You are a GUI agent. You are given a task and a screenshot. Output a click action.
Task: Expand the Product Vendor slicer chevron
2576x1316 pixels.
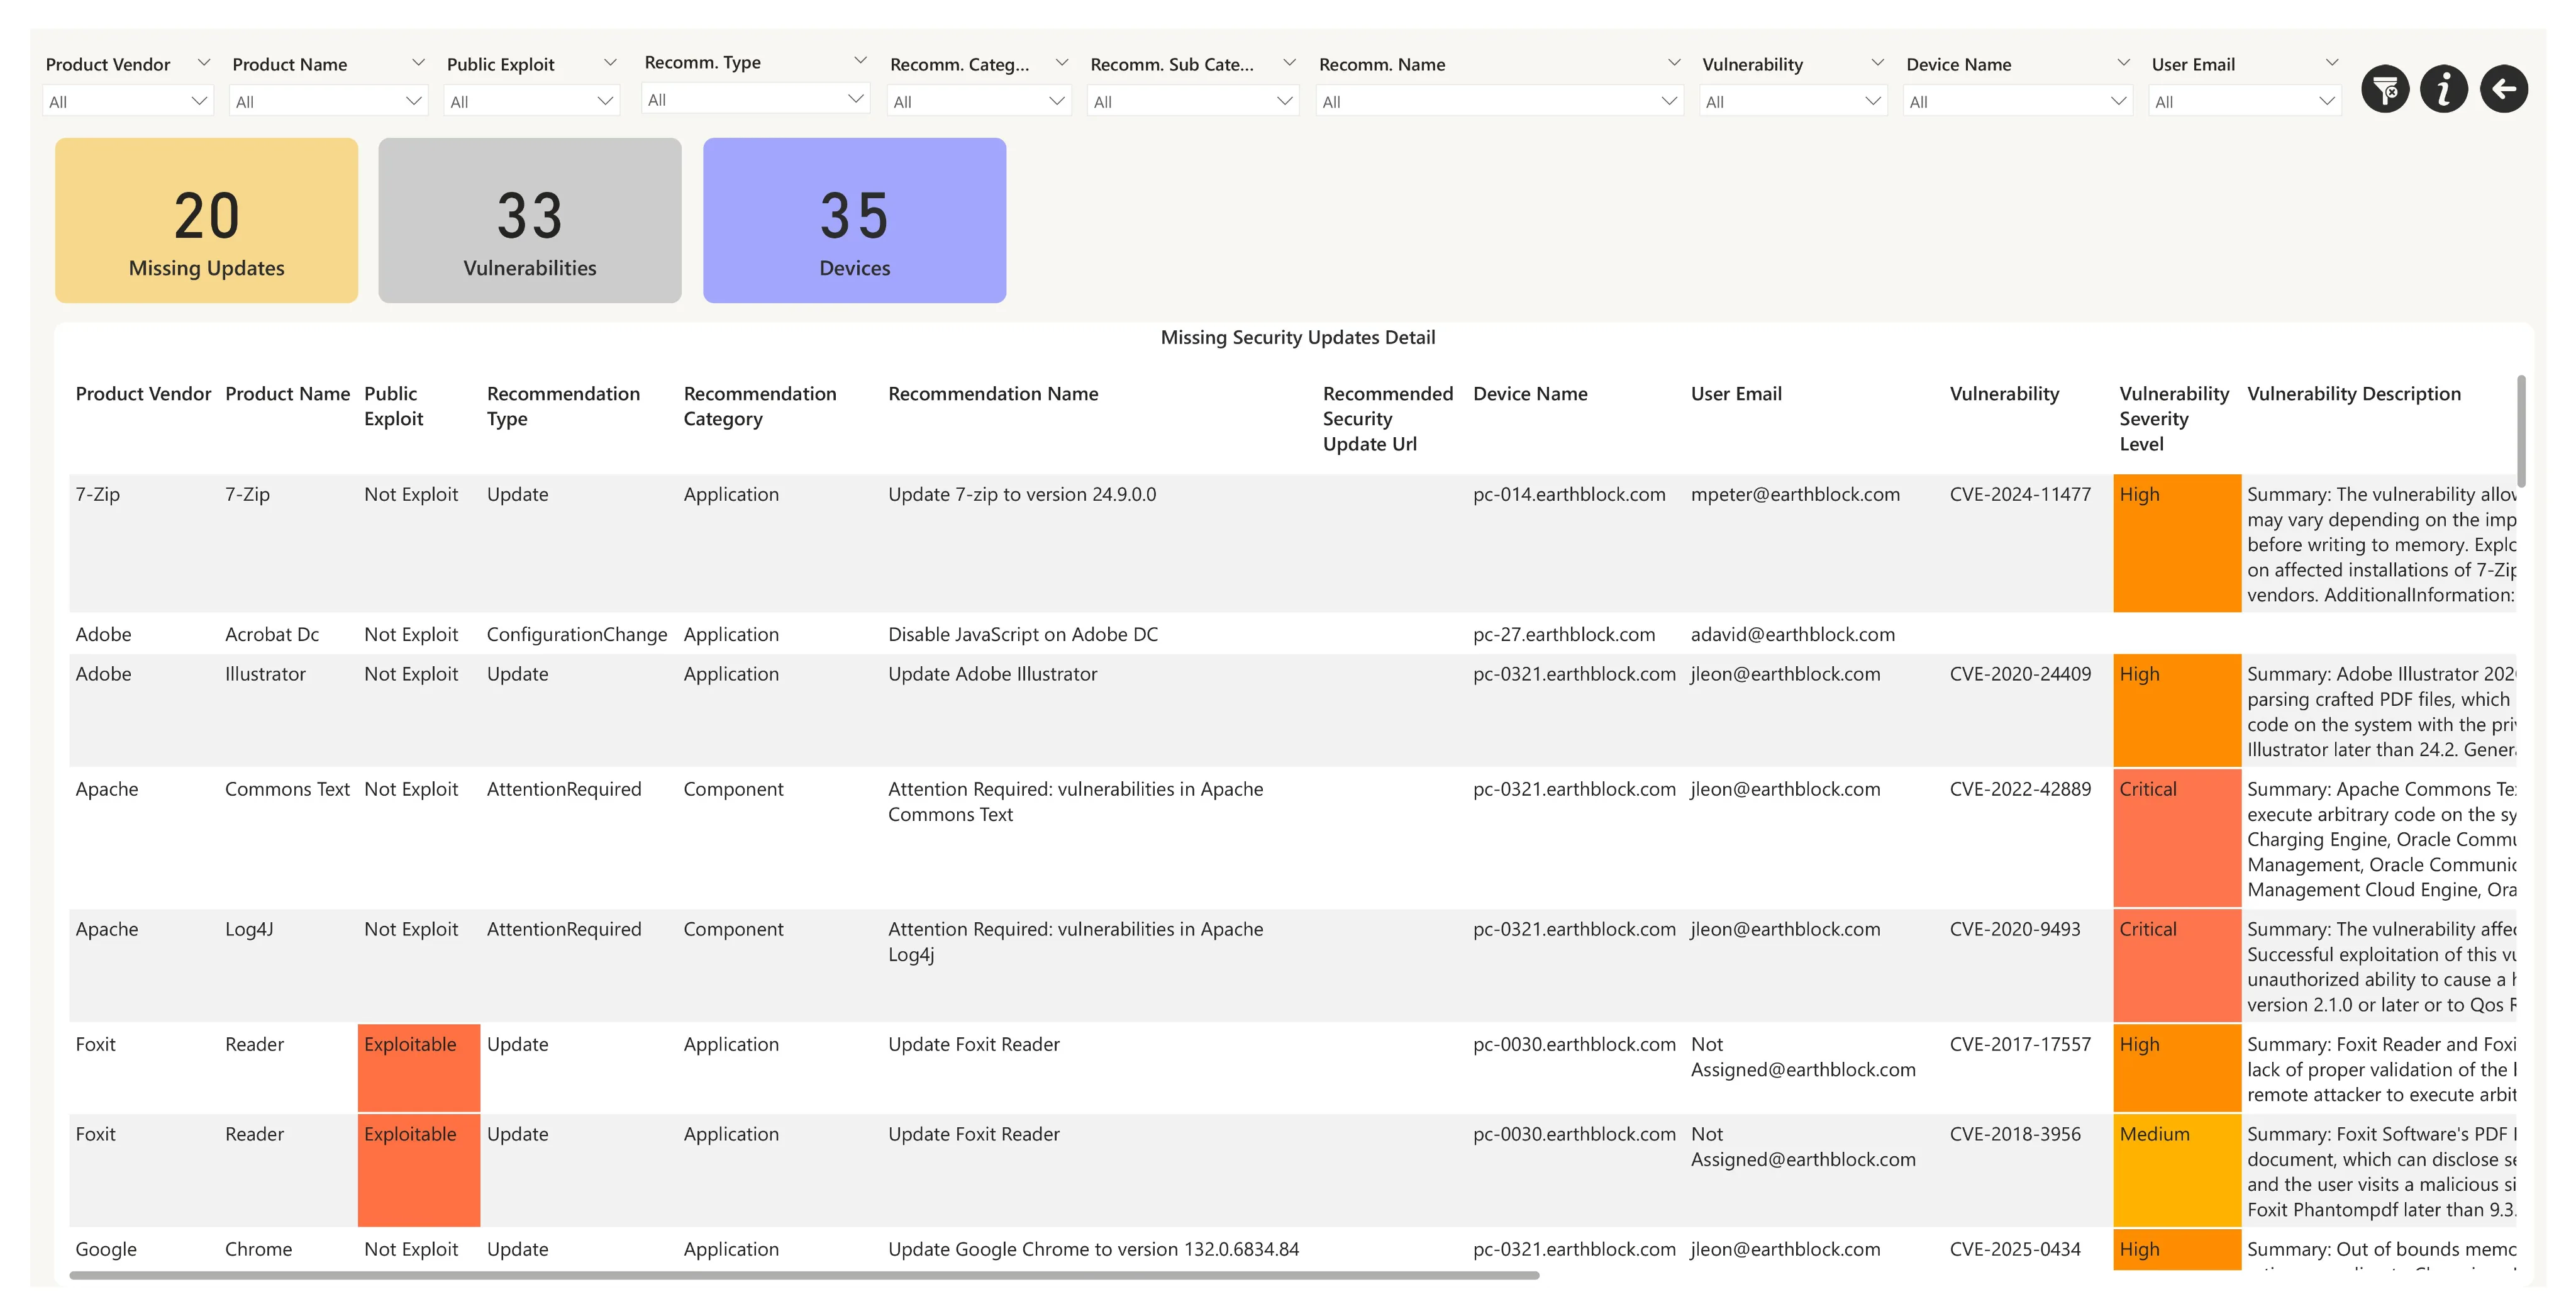(204, 63)
